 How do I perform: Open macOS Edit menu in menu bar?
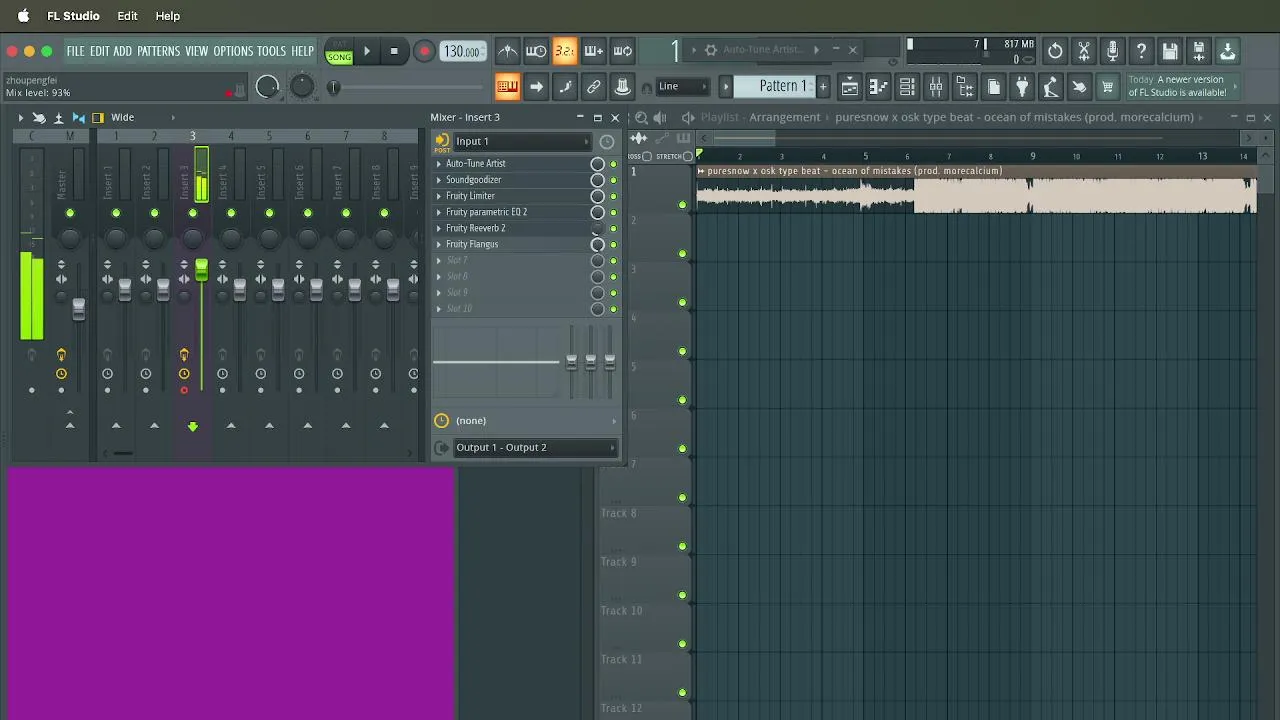pos(127,16)
